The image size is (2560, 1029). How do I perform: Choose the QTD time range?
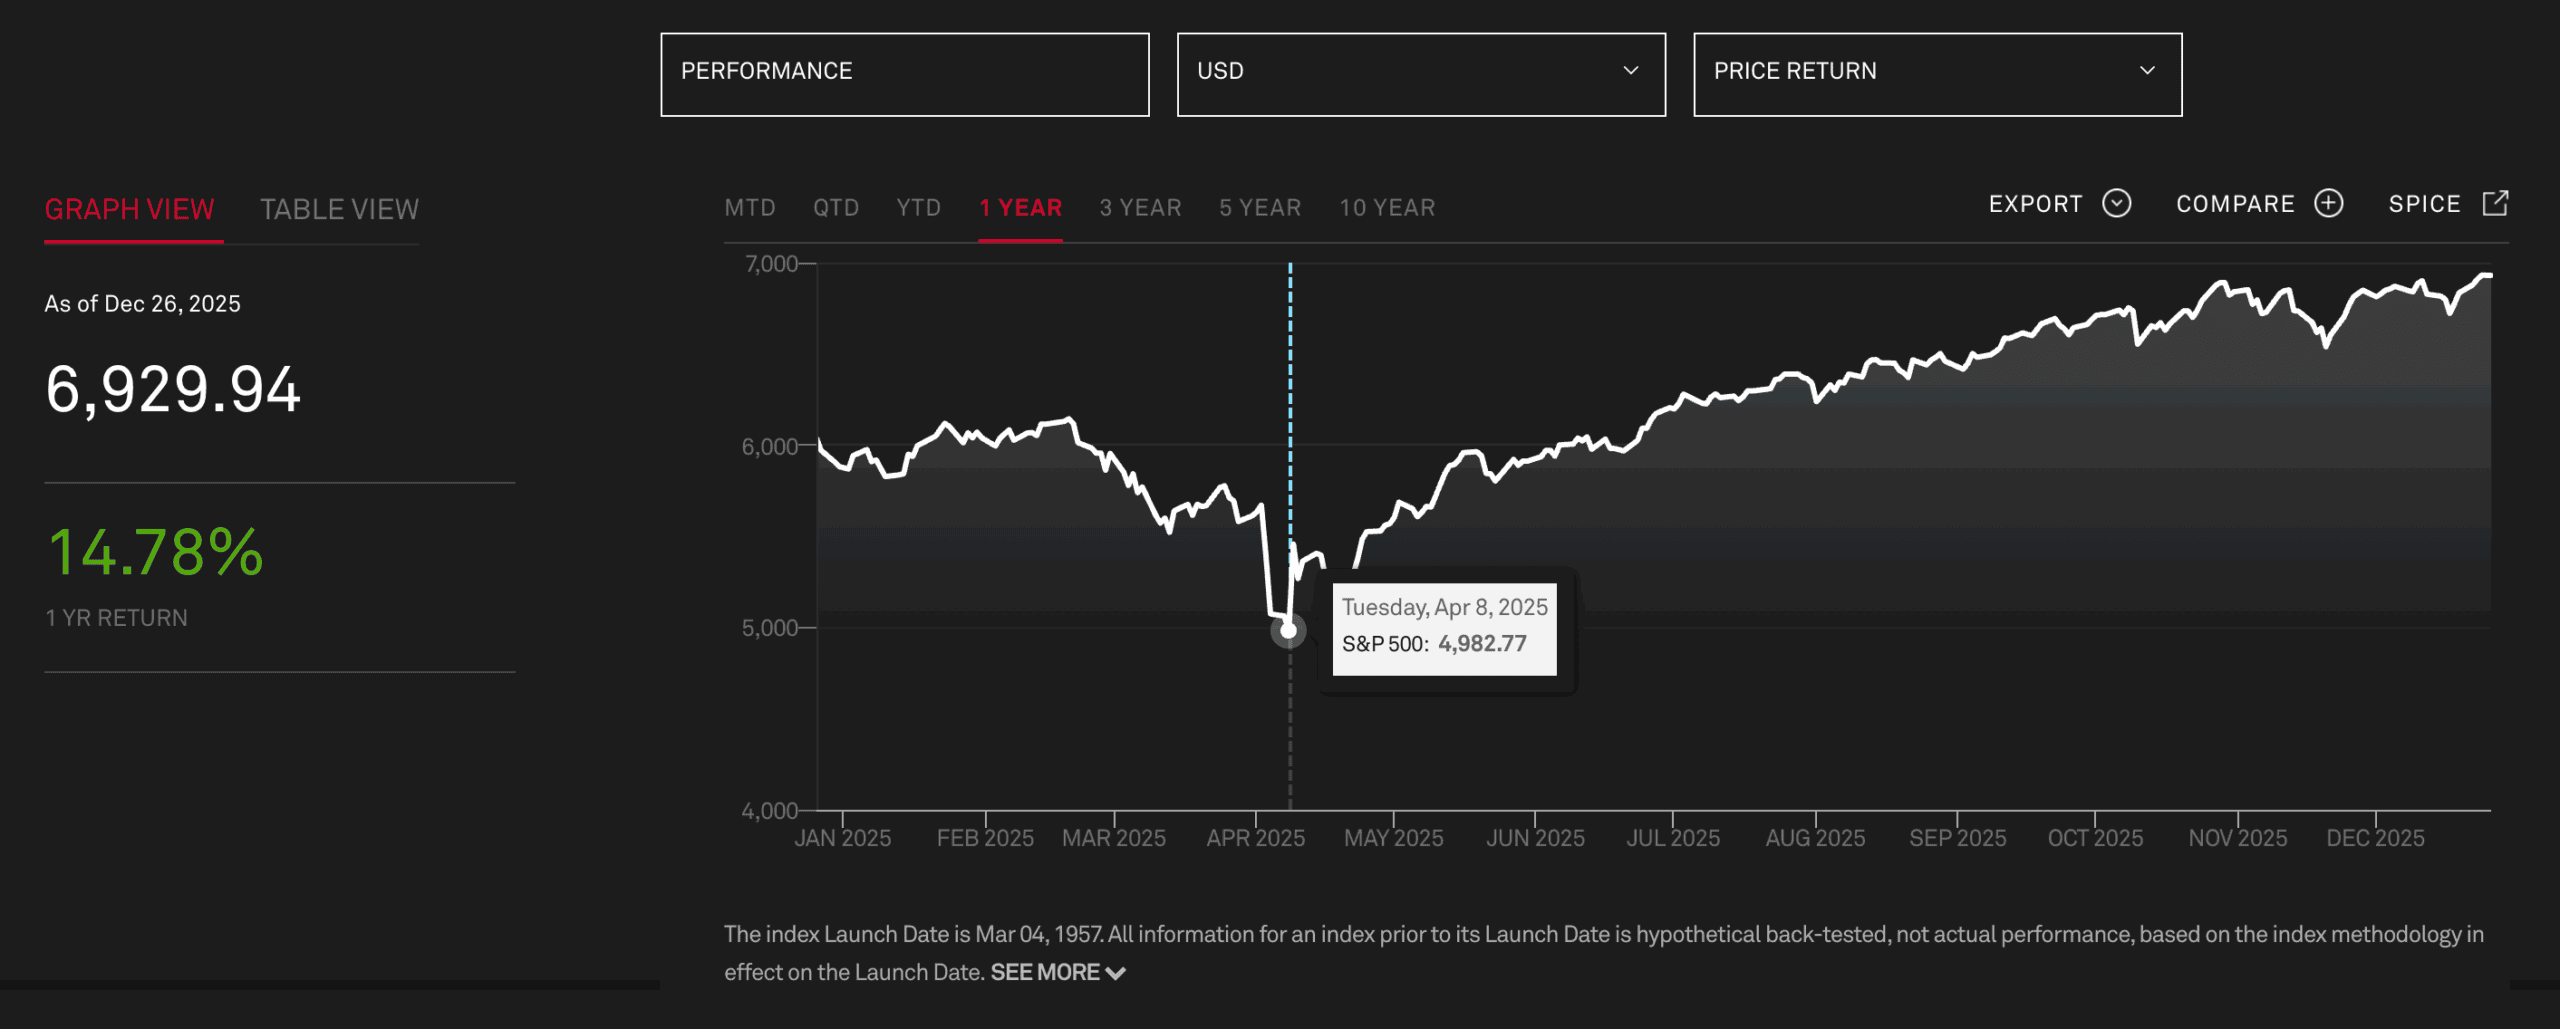click(x=836, y=208)
